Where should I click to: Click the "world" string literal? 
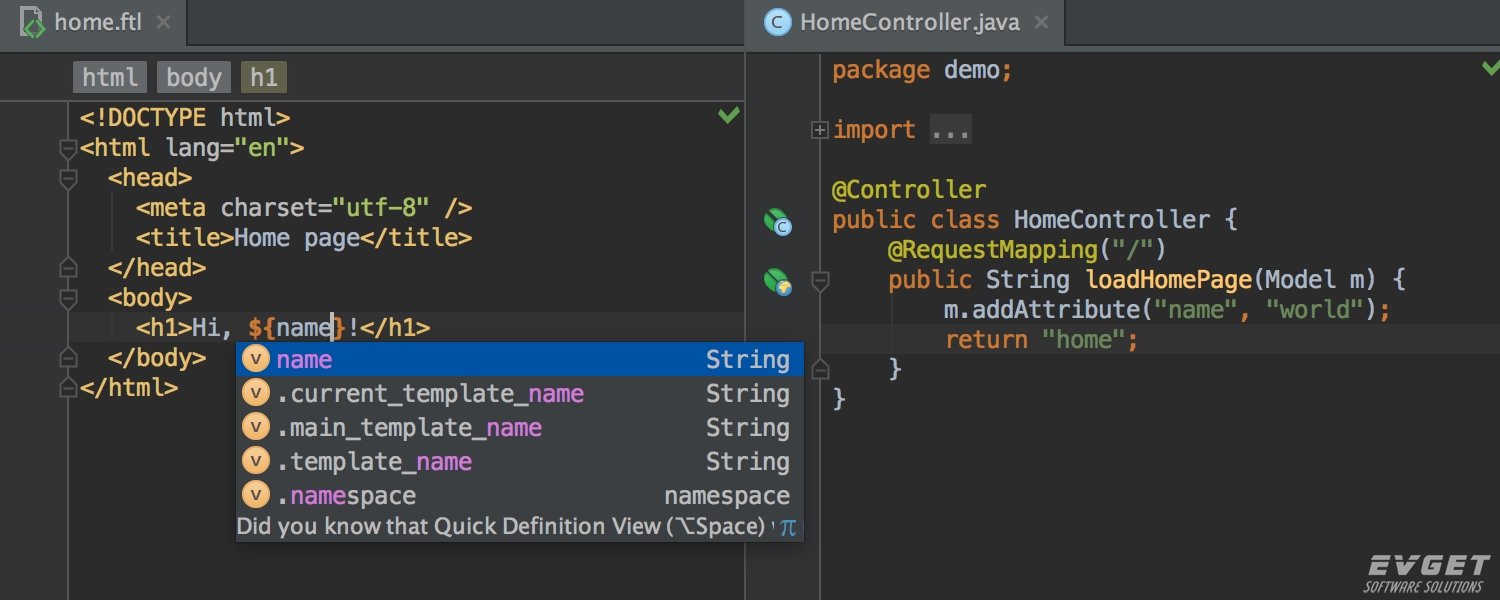click(x=1314, y=310)
